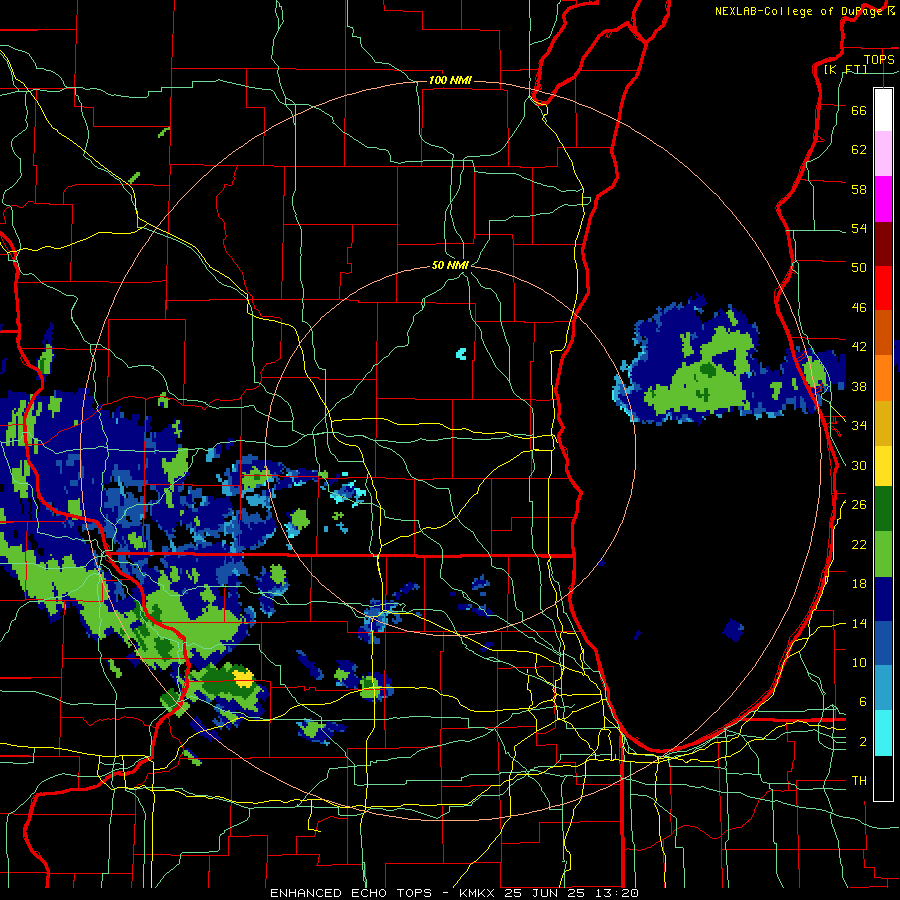Click the 'ENHANCED ECHO TOPS' caption text
Viewport: 900px width, 900px height.
351,893
